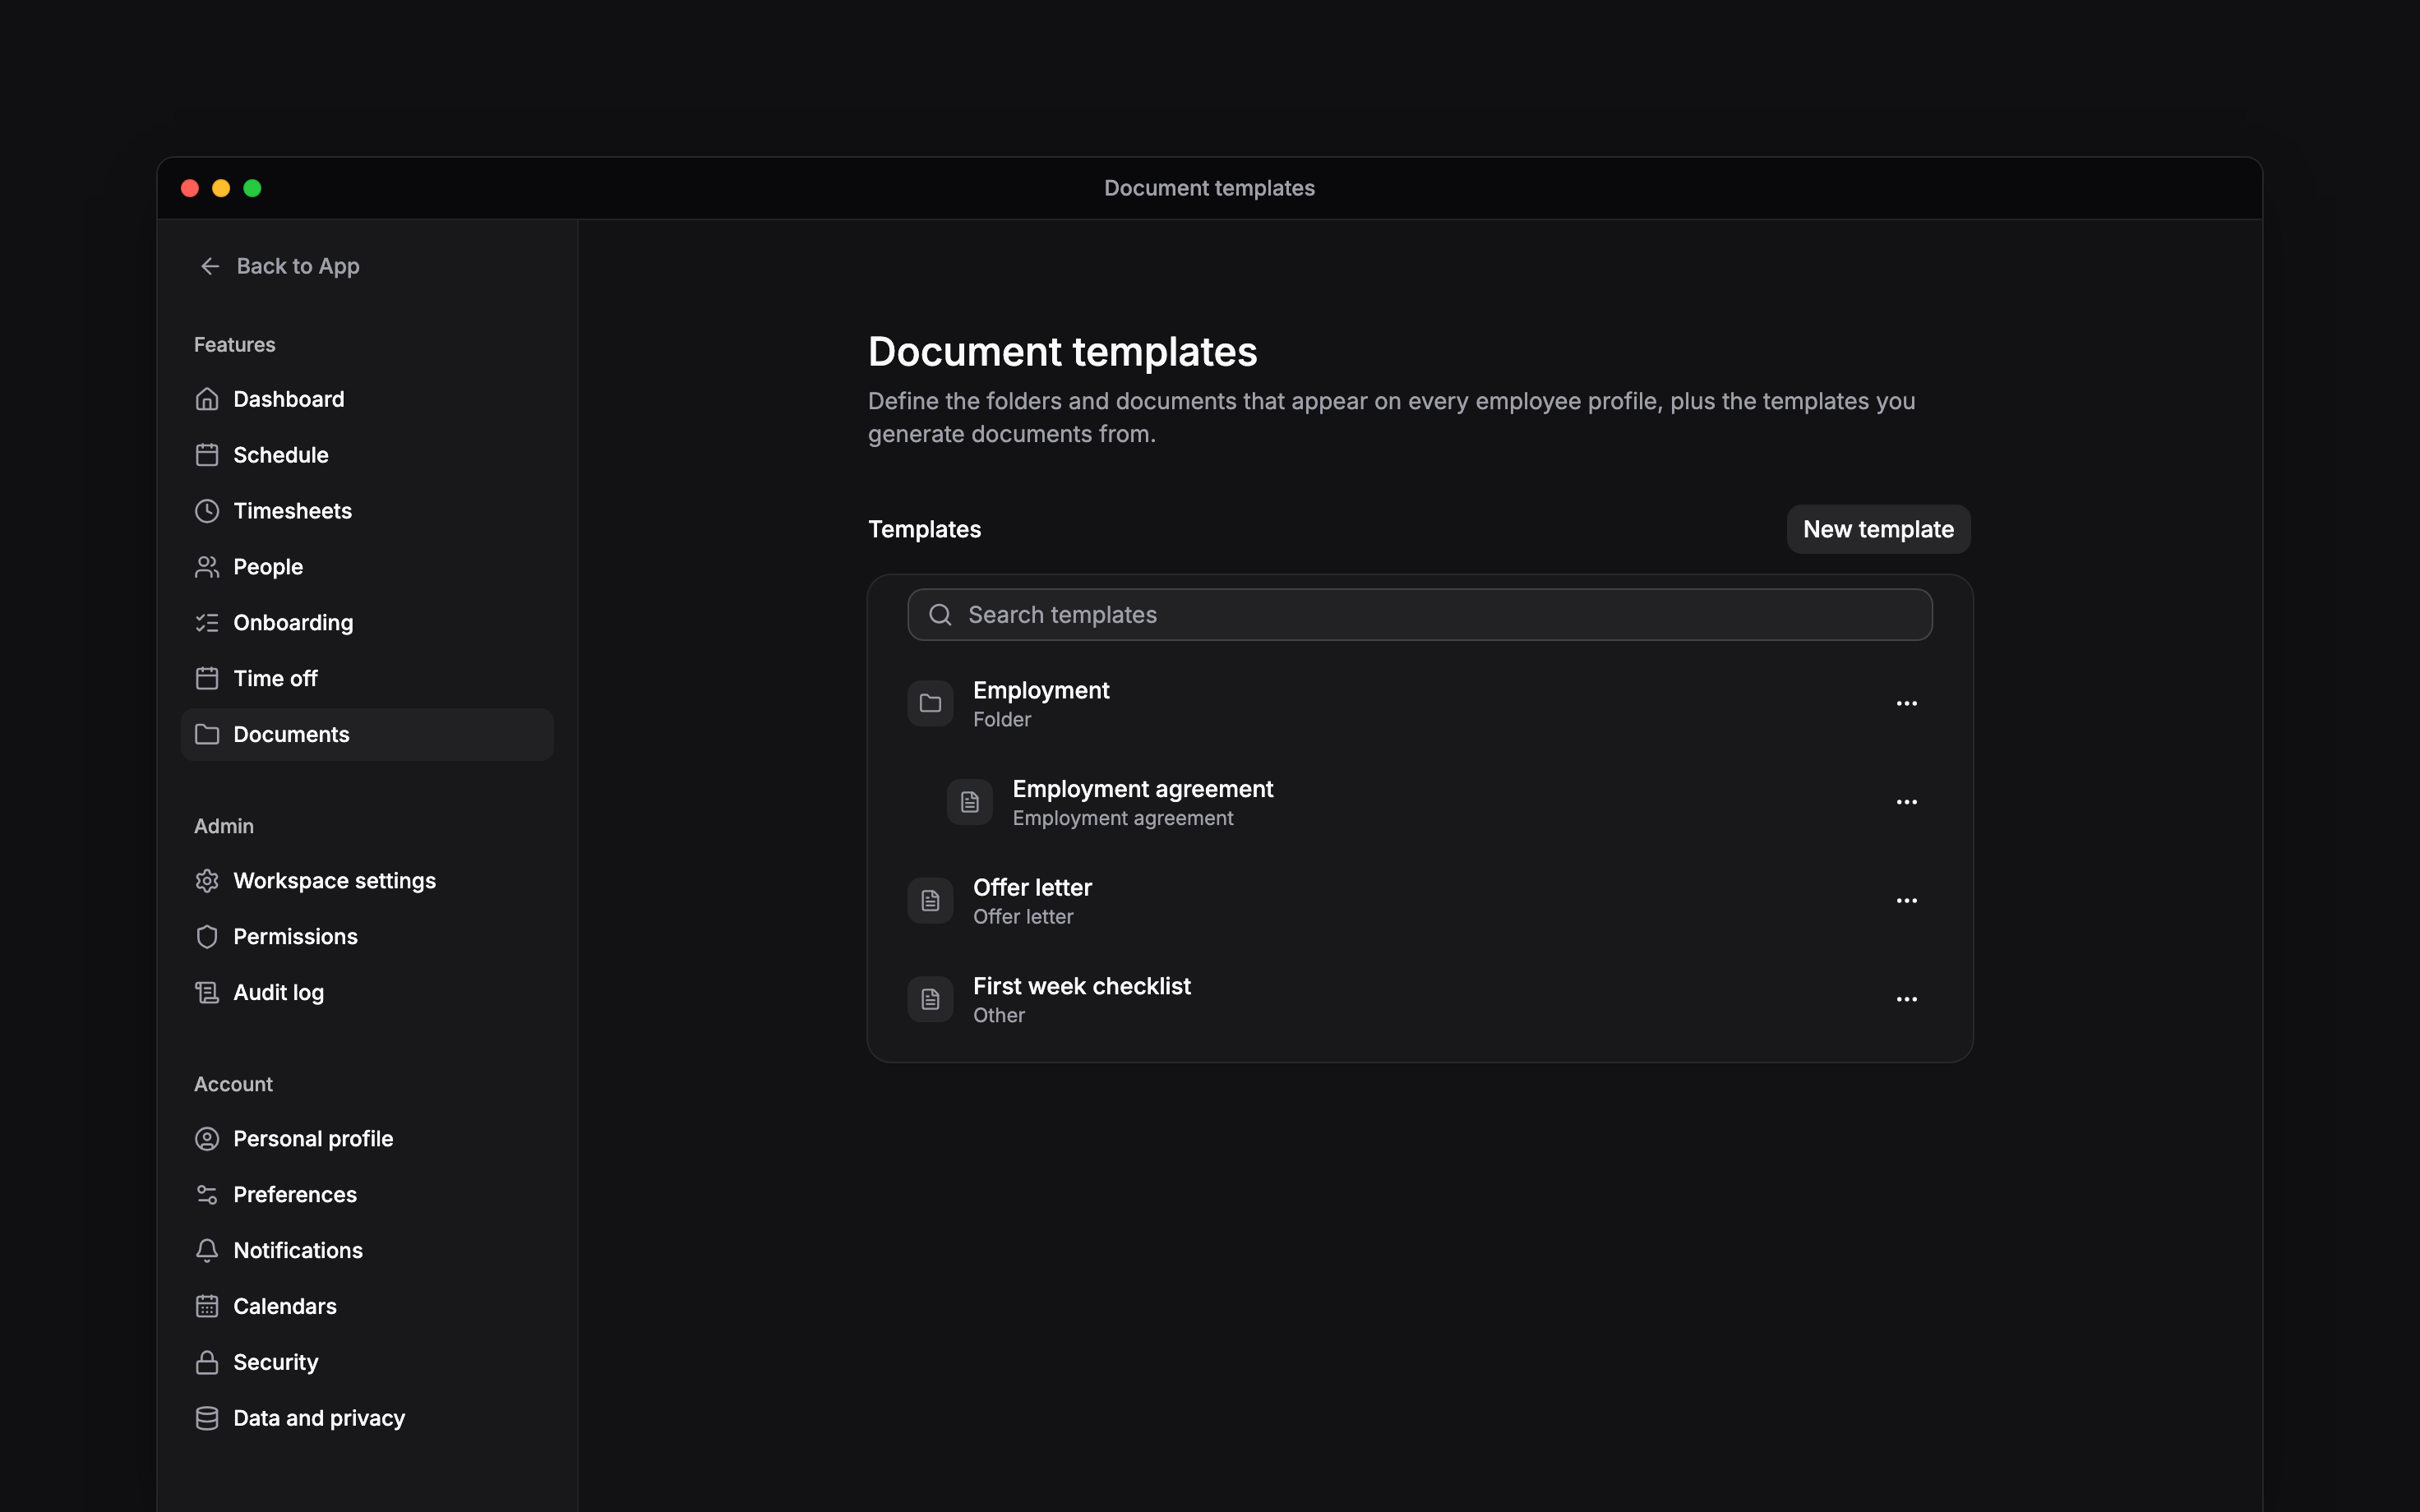2420x1512 pixels.
Task: Click the Calendars grid icon
Action: [207, 1307]
